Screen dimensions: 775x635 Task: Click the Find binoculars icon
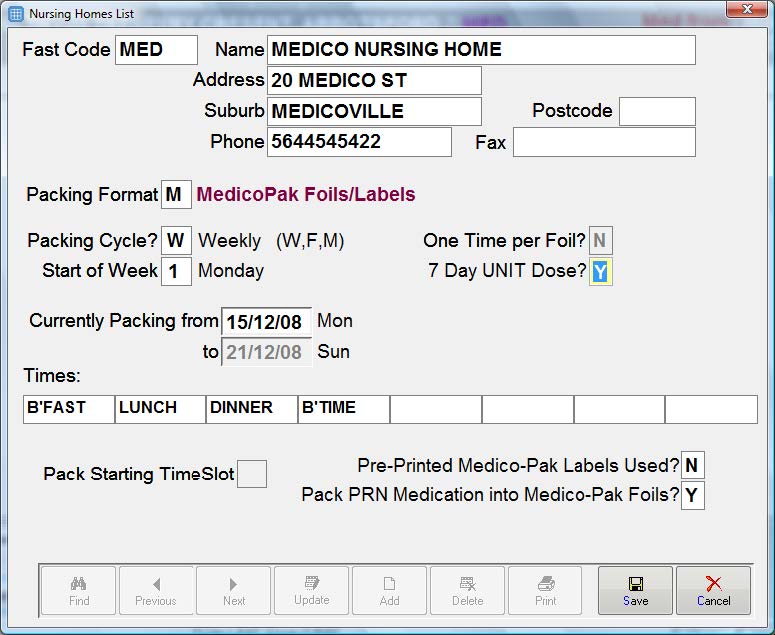[x=78, y=584]
